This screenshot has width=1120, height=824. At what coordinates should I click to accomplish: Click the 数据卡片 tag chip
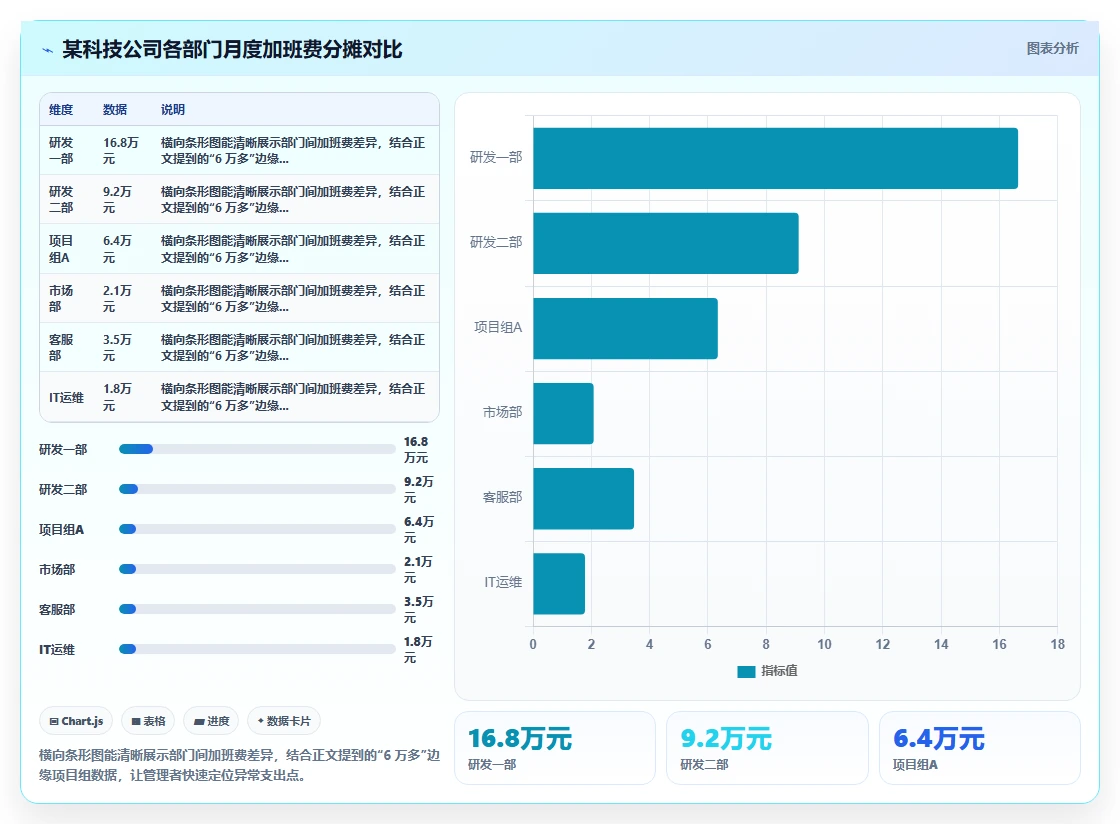(x=284, y=721)
